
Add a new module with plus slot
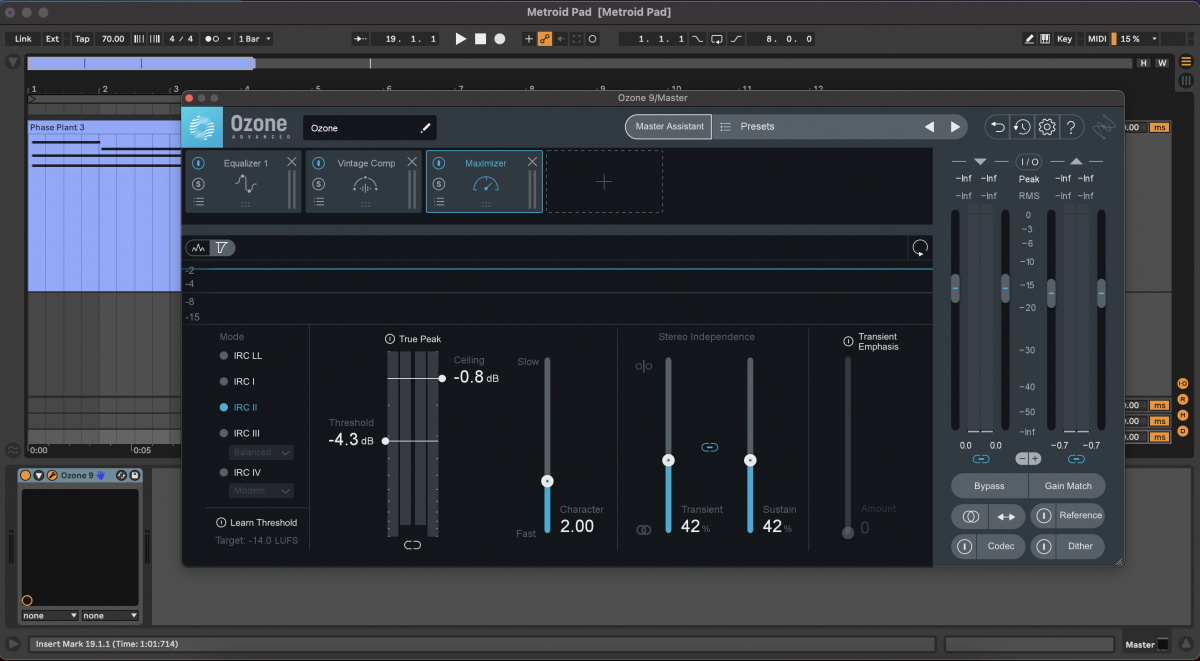tap(604, 181)
